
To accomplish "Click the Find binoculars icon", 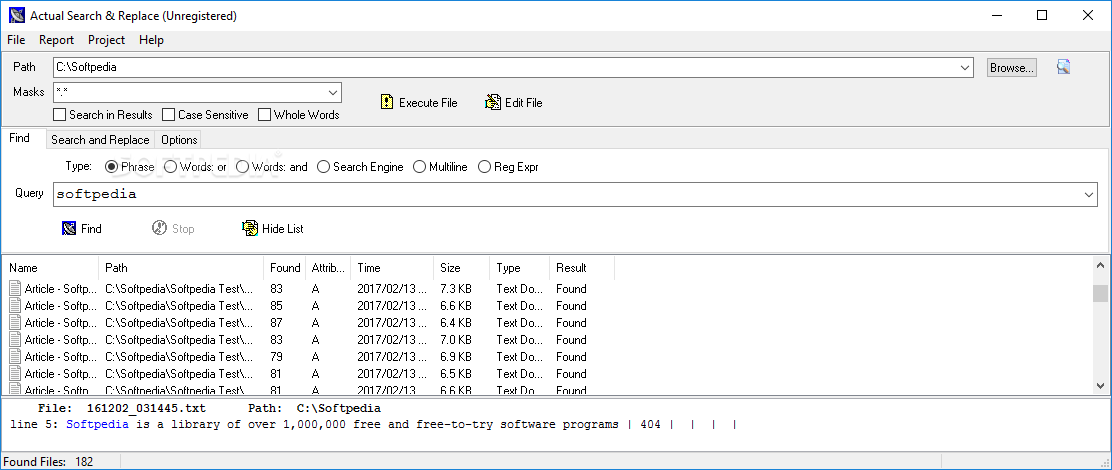I will (69, 228).
